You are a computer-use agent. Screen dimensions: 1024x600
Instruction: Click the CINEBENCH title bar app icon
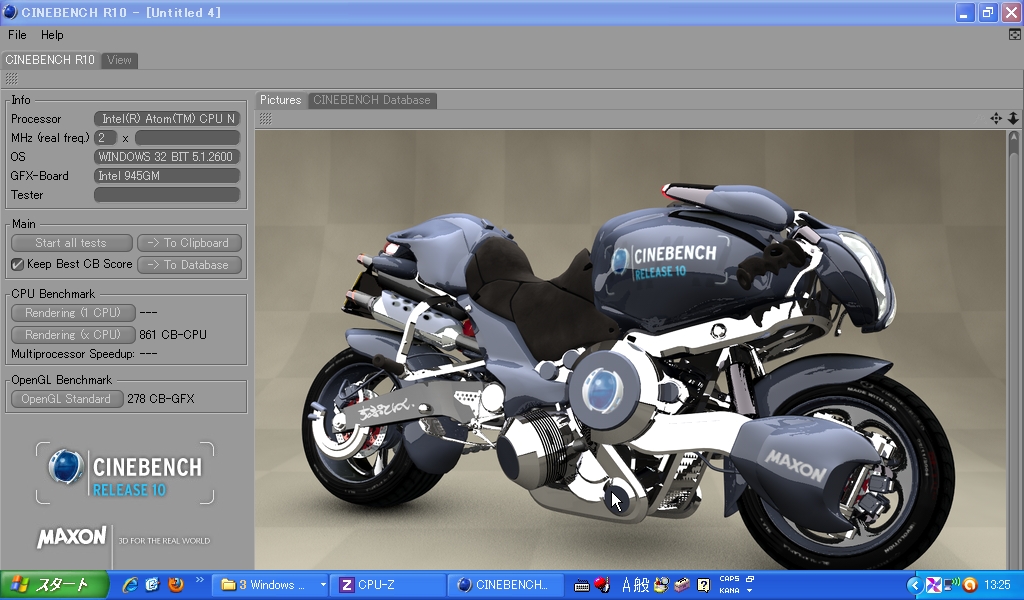pos(10,12)
